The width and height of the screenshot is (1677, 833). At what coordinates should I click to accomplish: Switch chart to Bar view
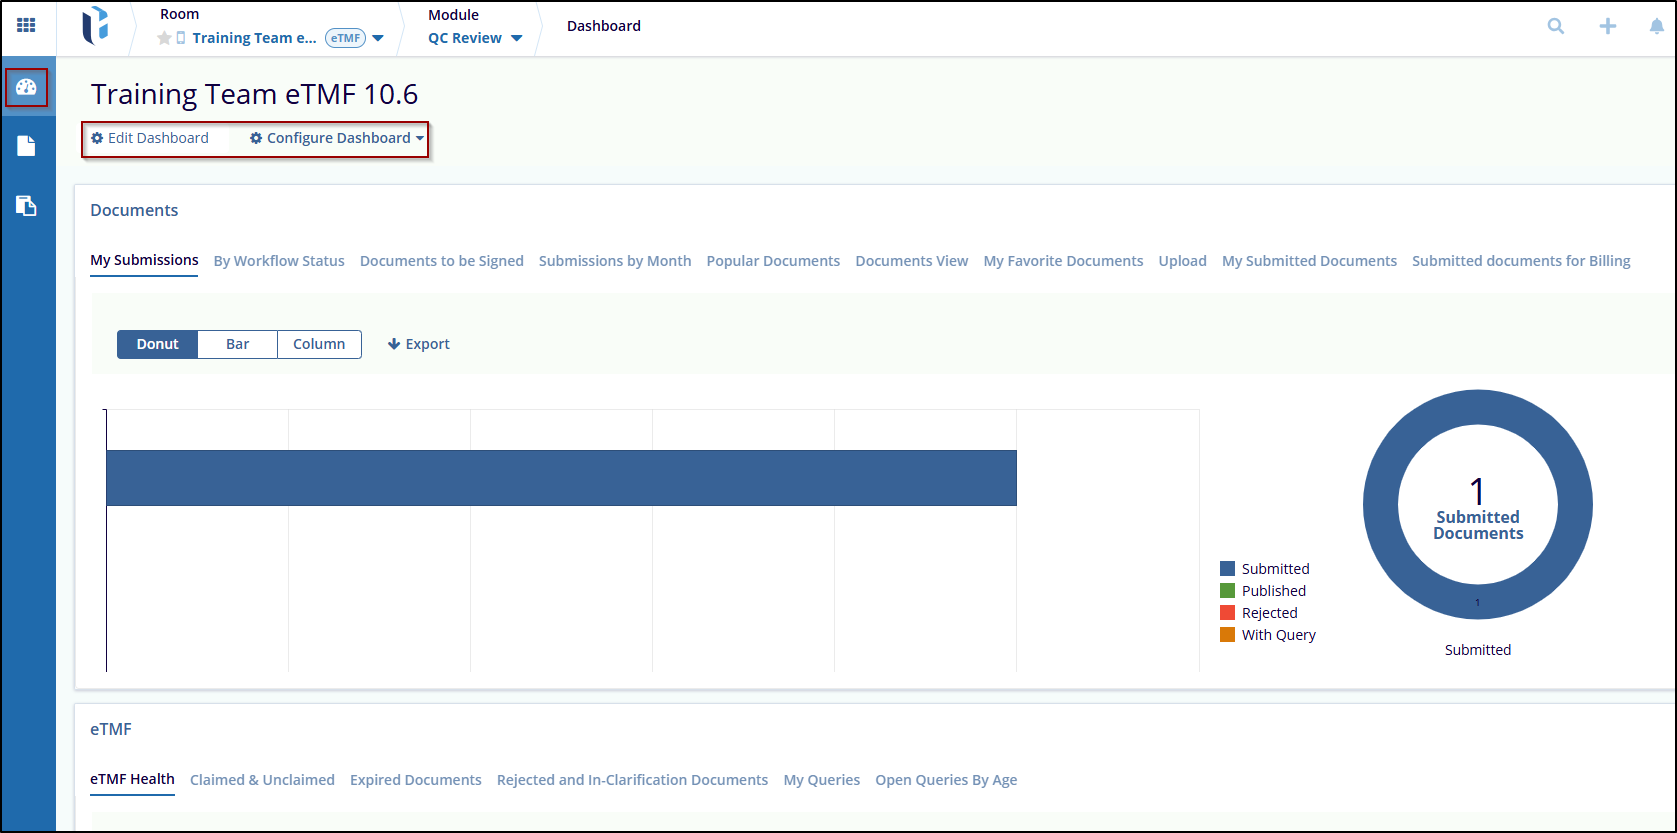[237, 344]
